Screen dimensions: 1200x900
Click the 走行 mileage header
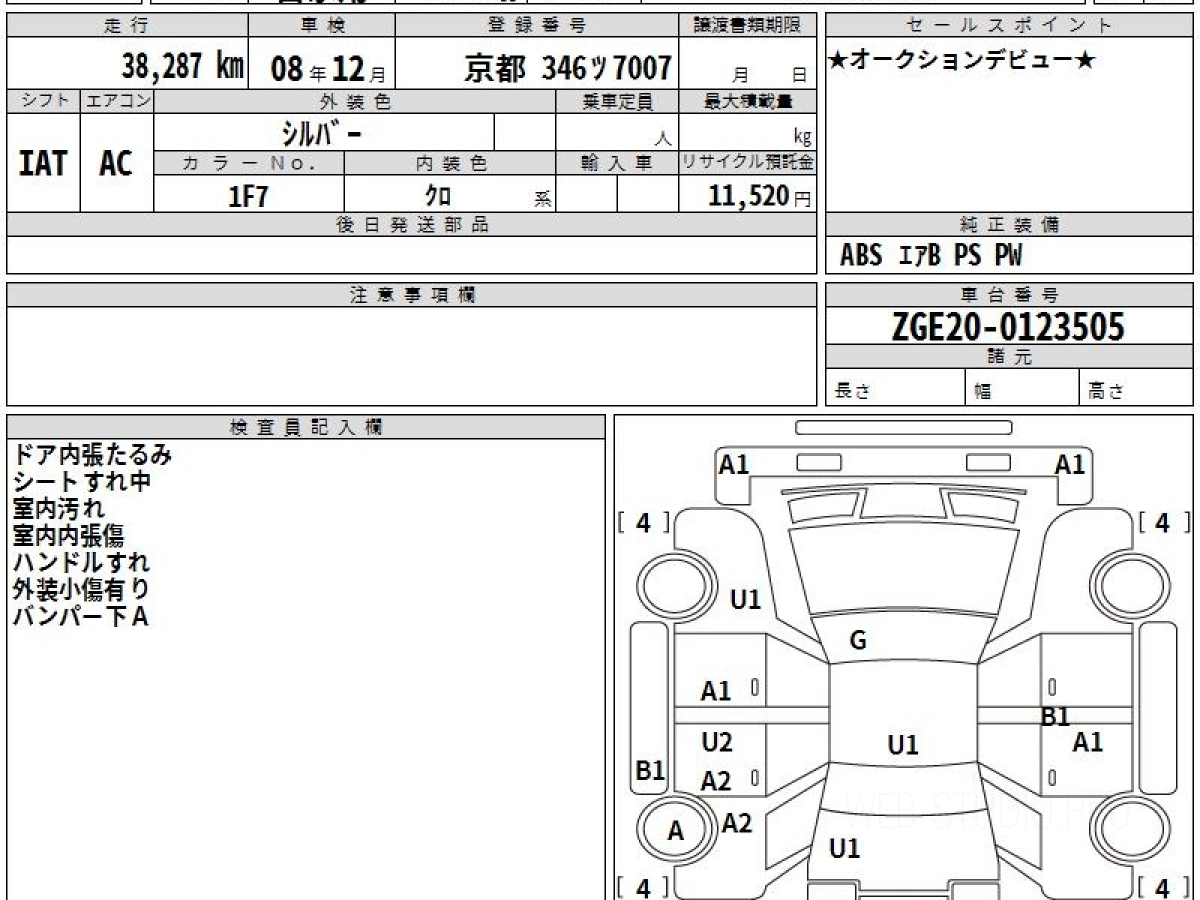point(127,26)
